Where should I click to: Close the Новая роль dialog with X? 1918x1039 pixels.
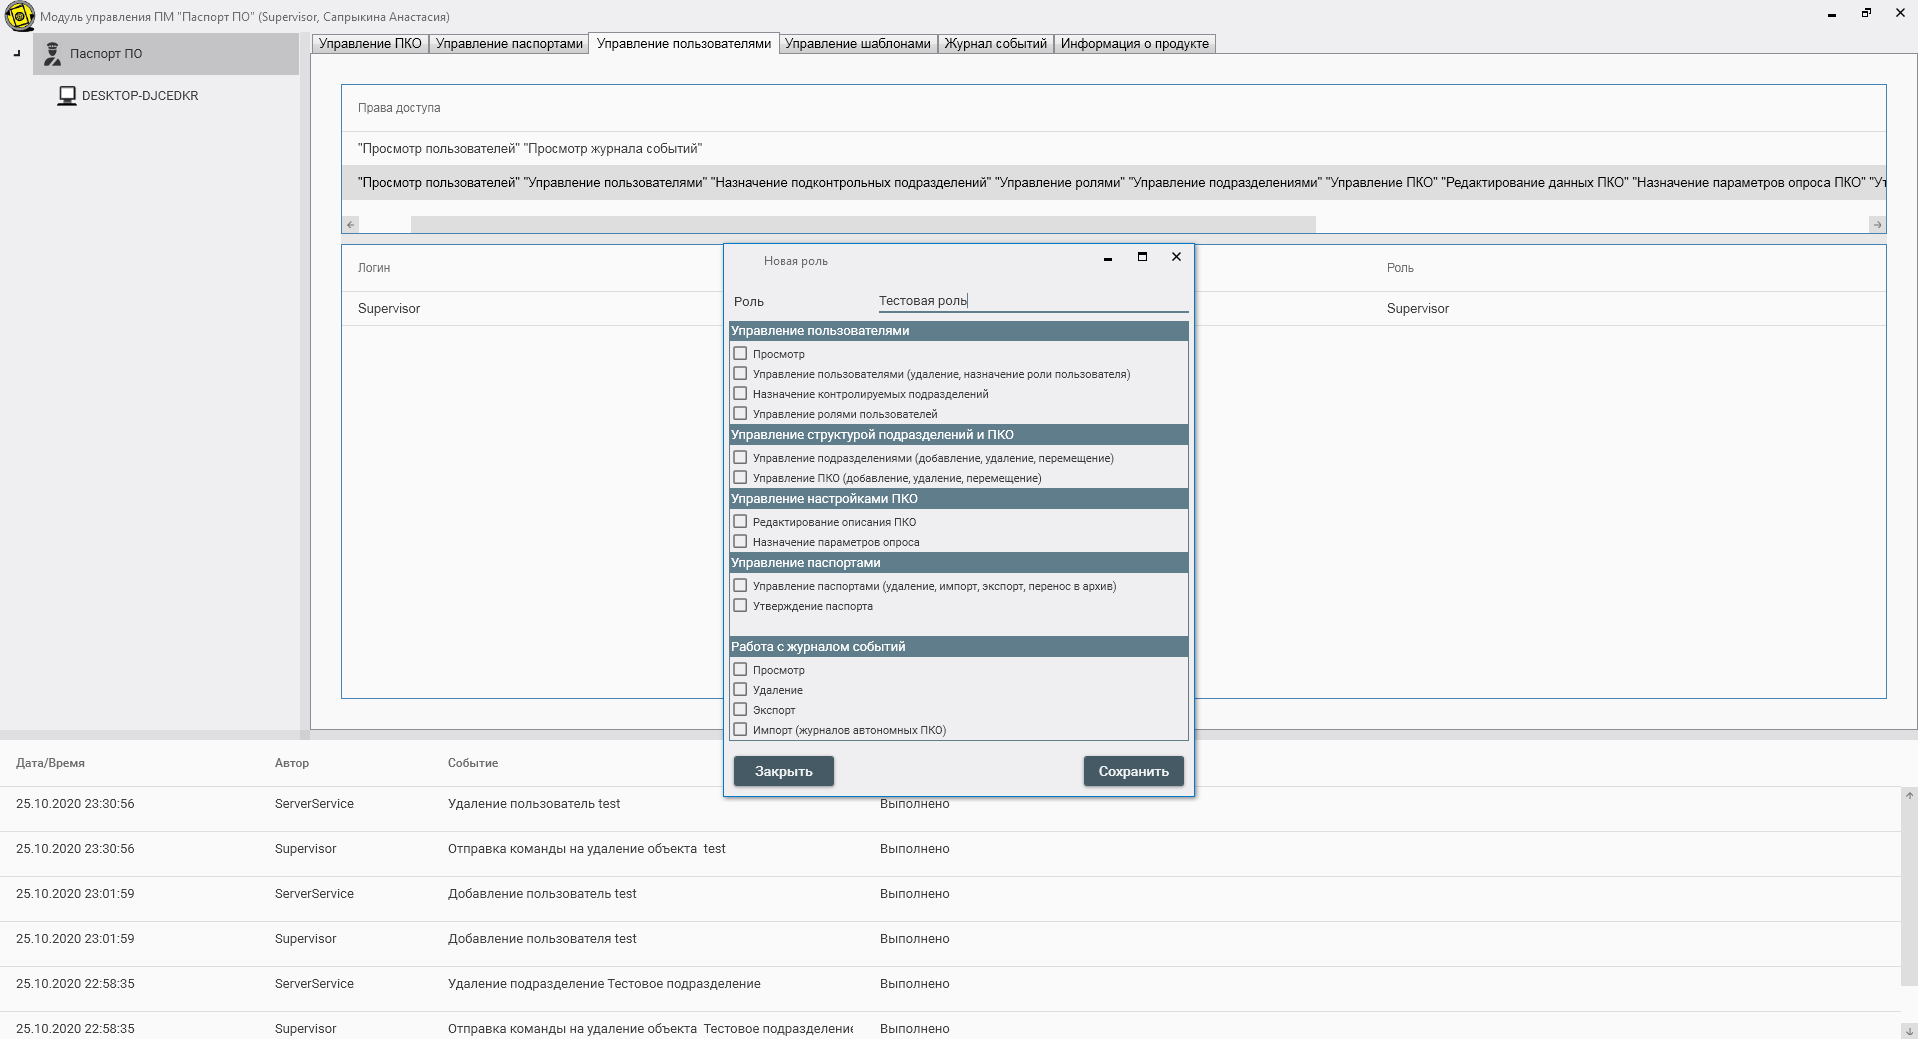[1176, 257]
